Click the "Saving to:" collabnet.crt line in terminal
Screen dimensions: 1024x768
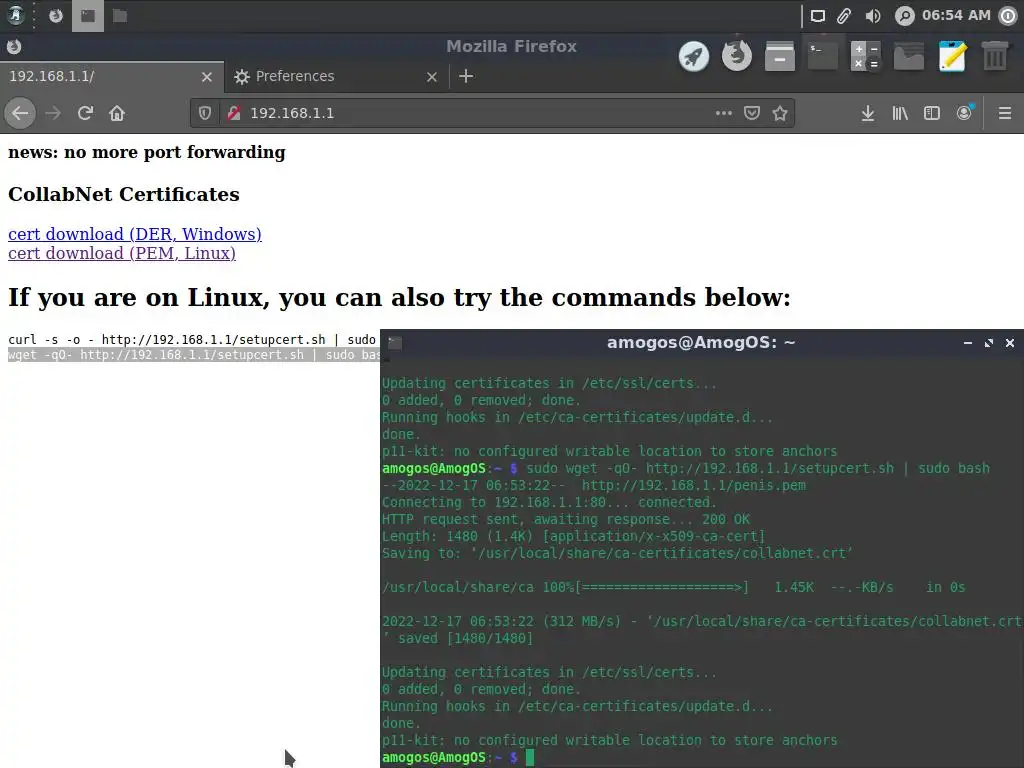pyautogui.click(x=617, y=553)
